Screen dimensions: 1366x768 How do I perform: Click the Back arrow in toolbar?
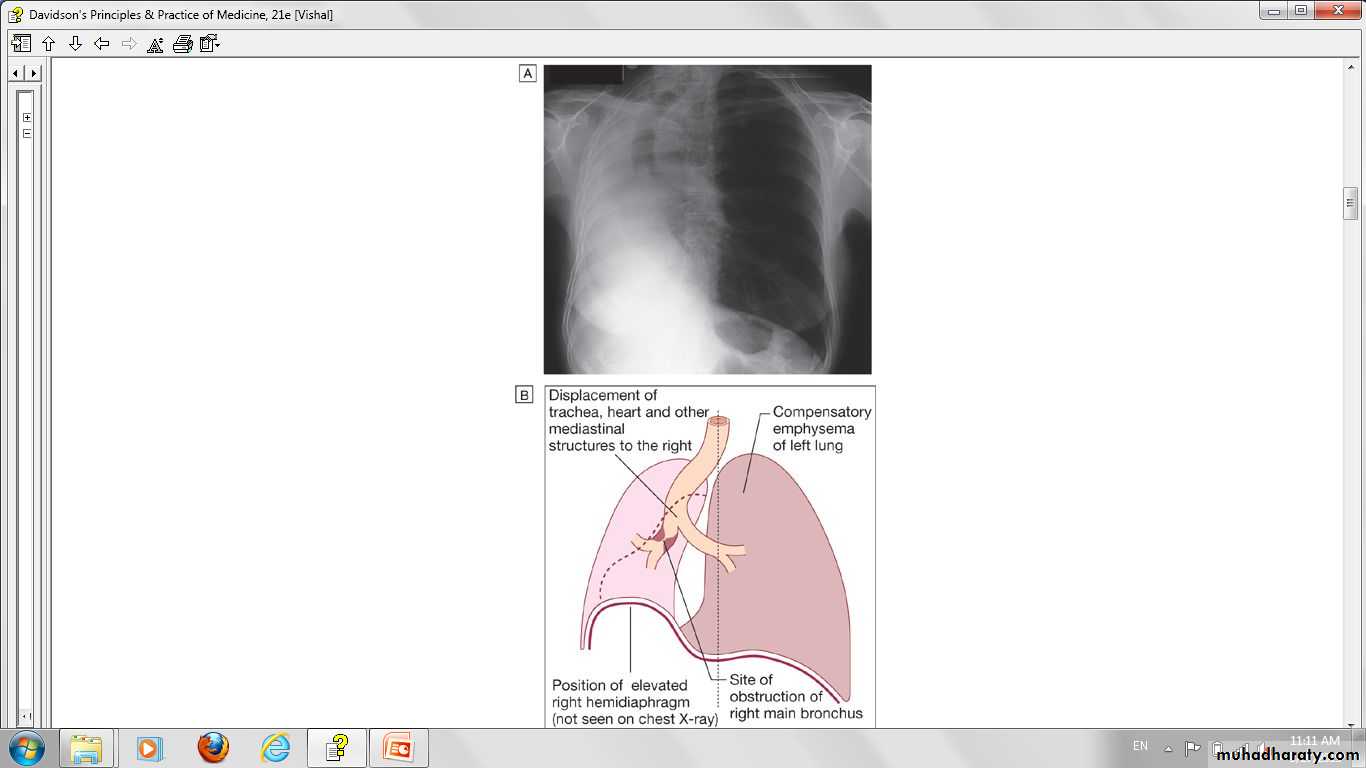point(101,44)
